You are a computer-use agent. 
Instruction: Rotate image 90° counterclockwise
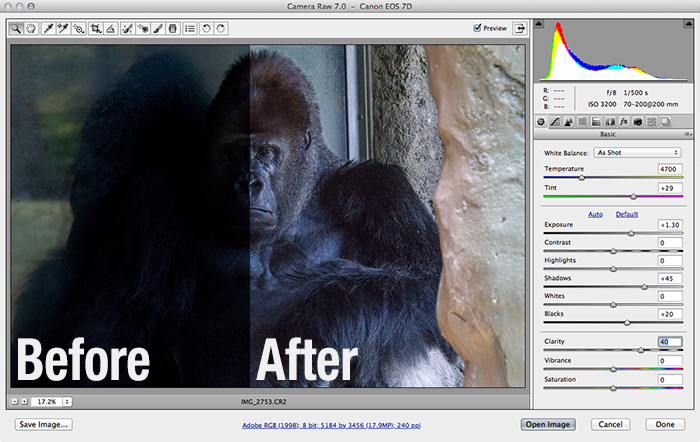[206, 29]
